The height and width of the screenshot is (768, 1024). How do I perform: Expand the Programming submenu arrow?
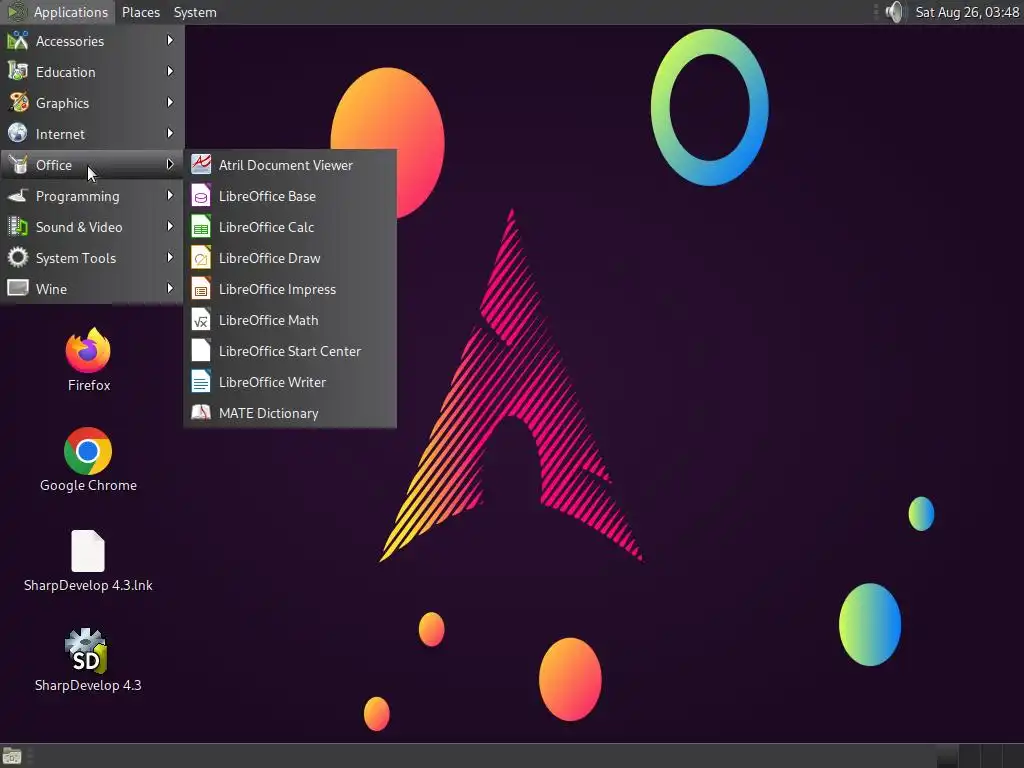pyautogui.click(x=170, y=195)
